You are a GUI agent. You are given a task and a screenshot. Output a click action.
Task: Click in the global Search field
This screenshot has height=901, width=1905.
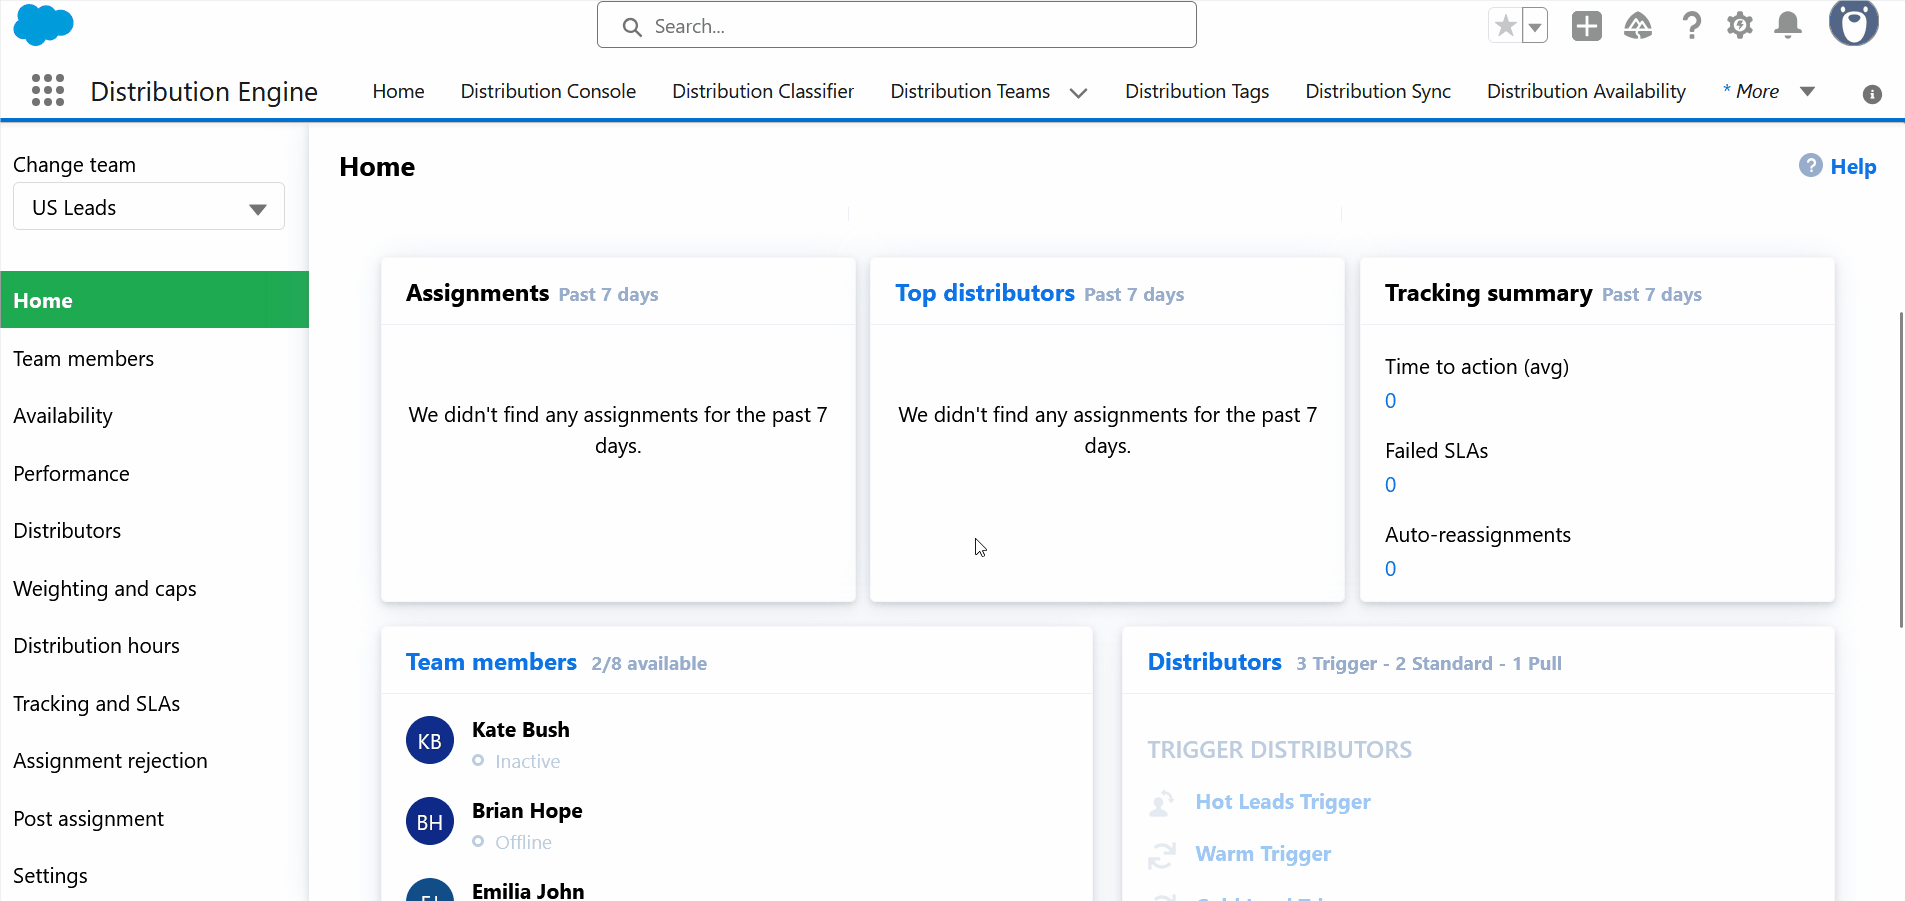[x=897, y=26]
